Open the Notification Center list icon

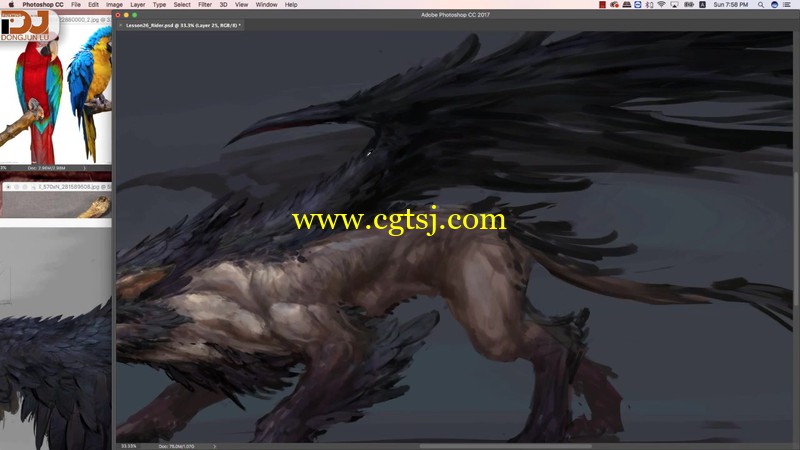click(787, 5)
